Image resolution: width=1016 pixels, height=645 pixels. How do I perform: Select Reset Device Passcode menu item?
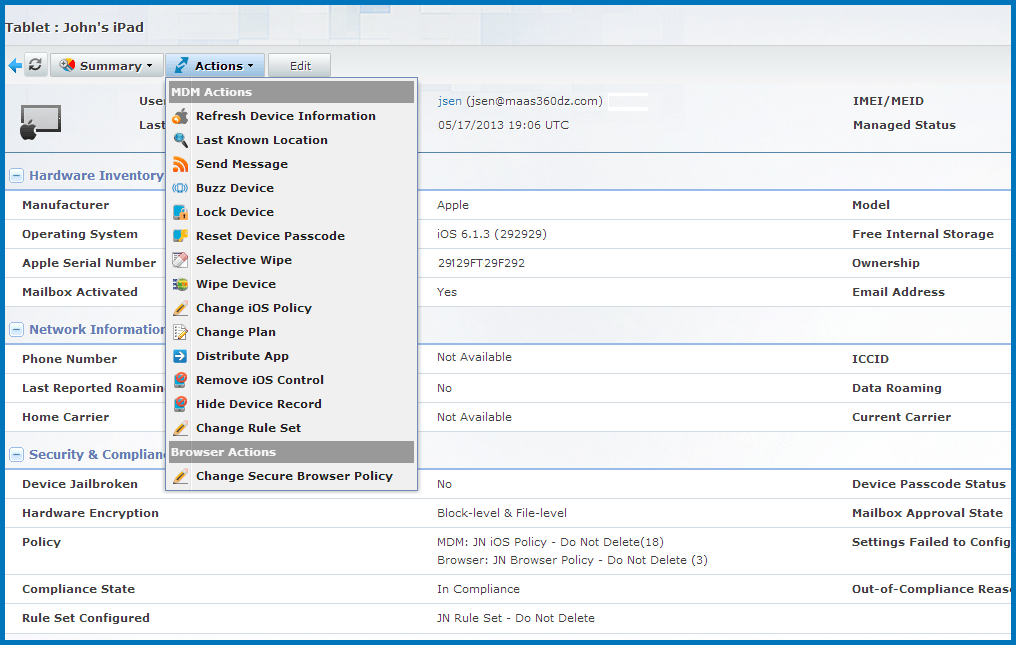pos(292,236)
